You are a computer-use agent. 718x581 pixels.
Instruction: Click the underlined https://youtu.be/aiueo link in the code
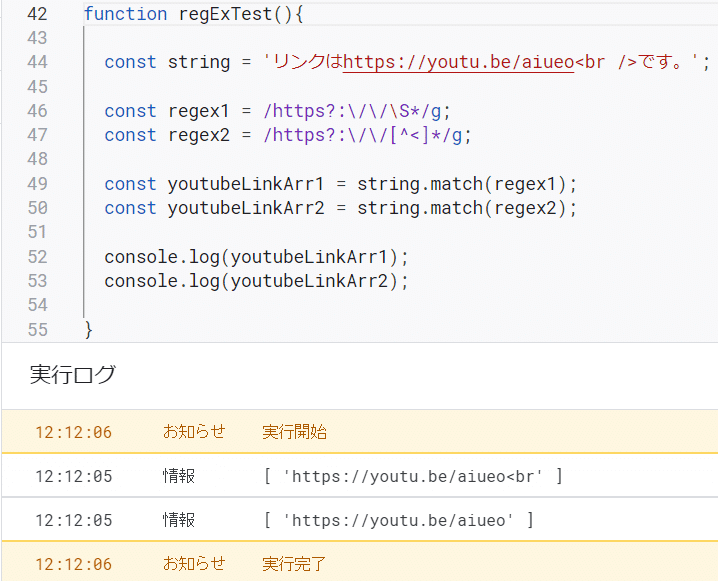pos(458,62)
